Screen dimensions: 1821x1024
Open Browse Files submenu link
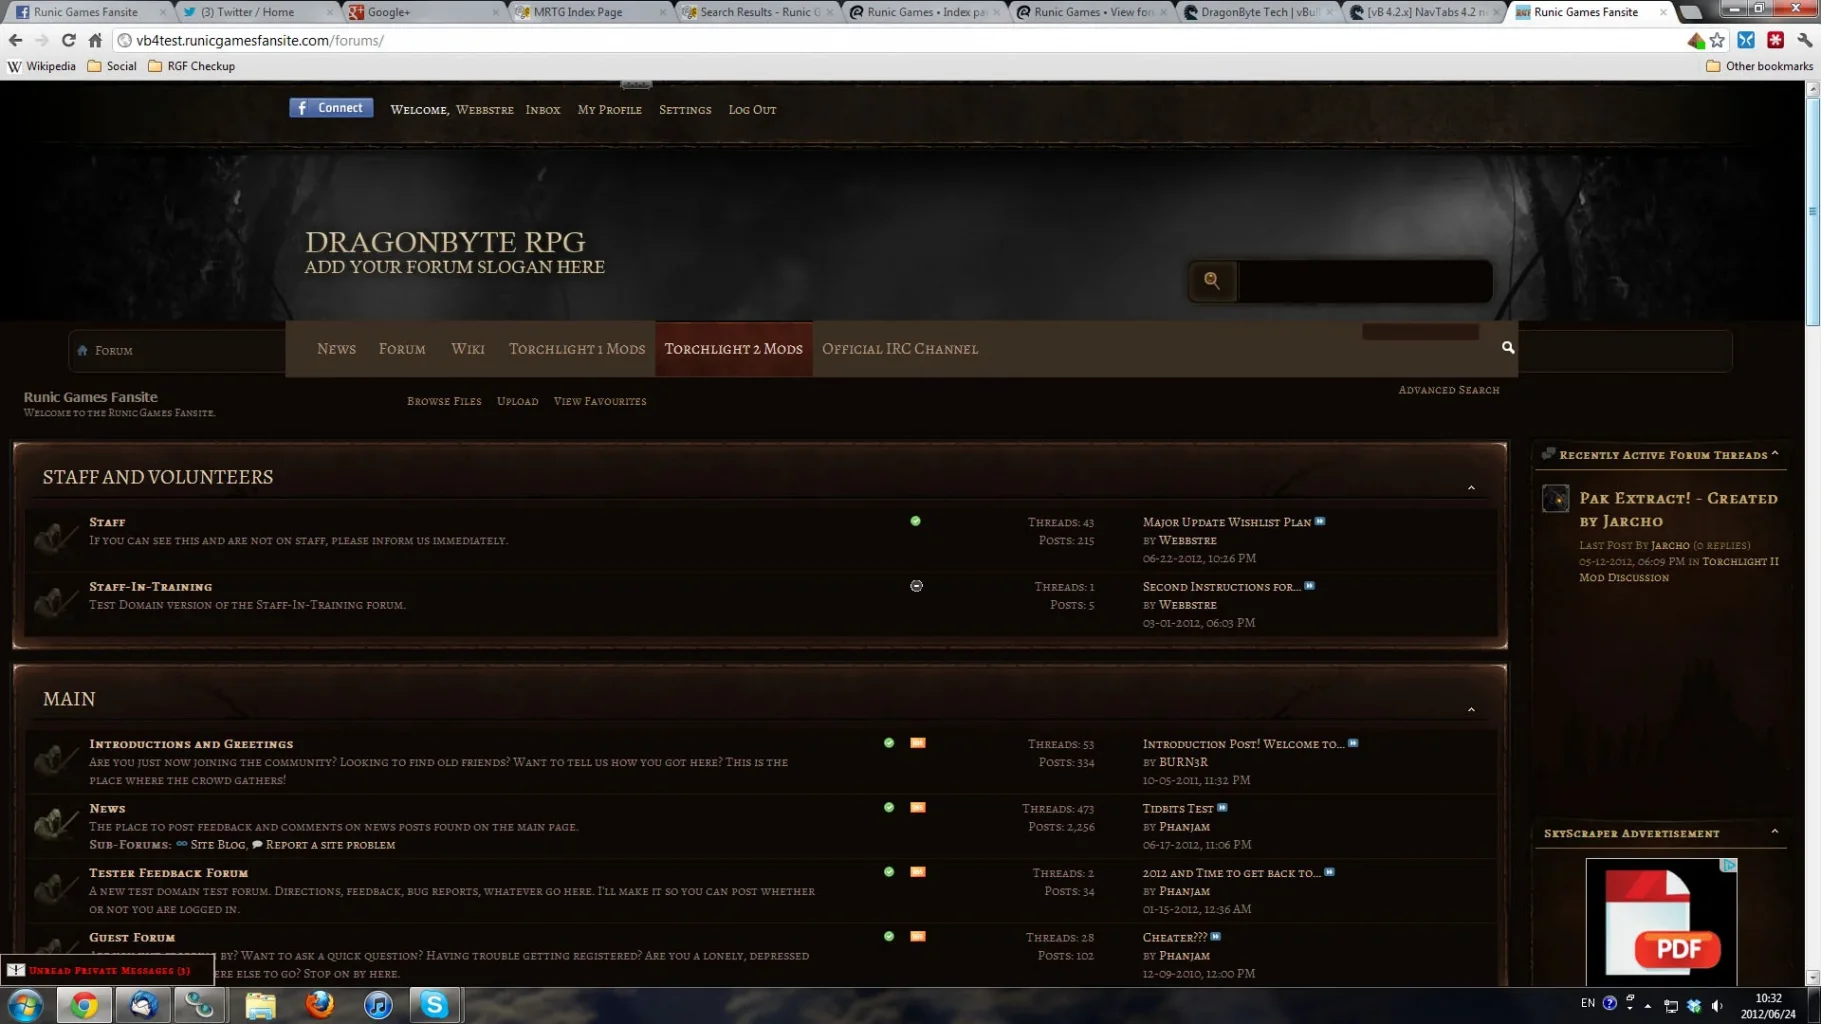coord(444,401)
